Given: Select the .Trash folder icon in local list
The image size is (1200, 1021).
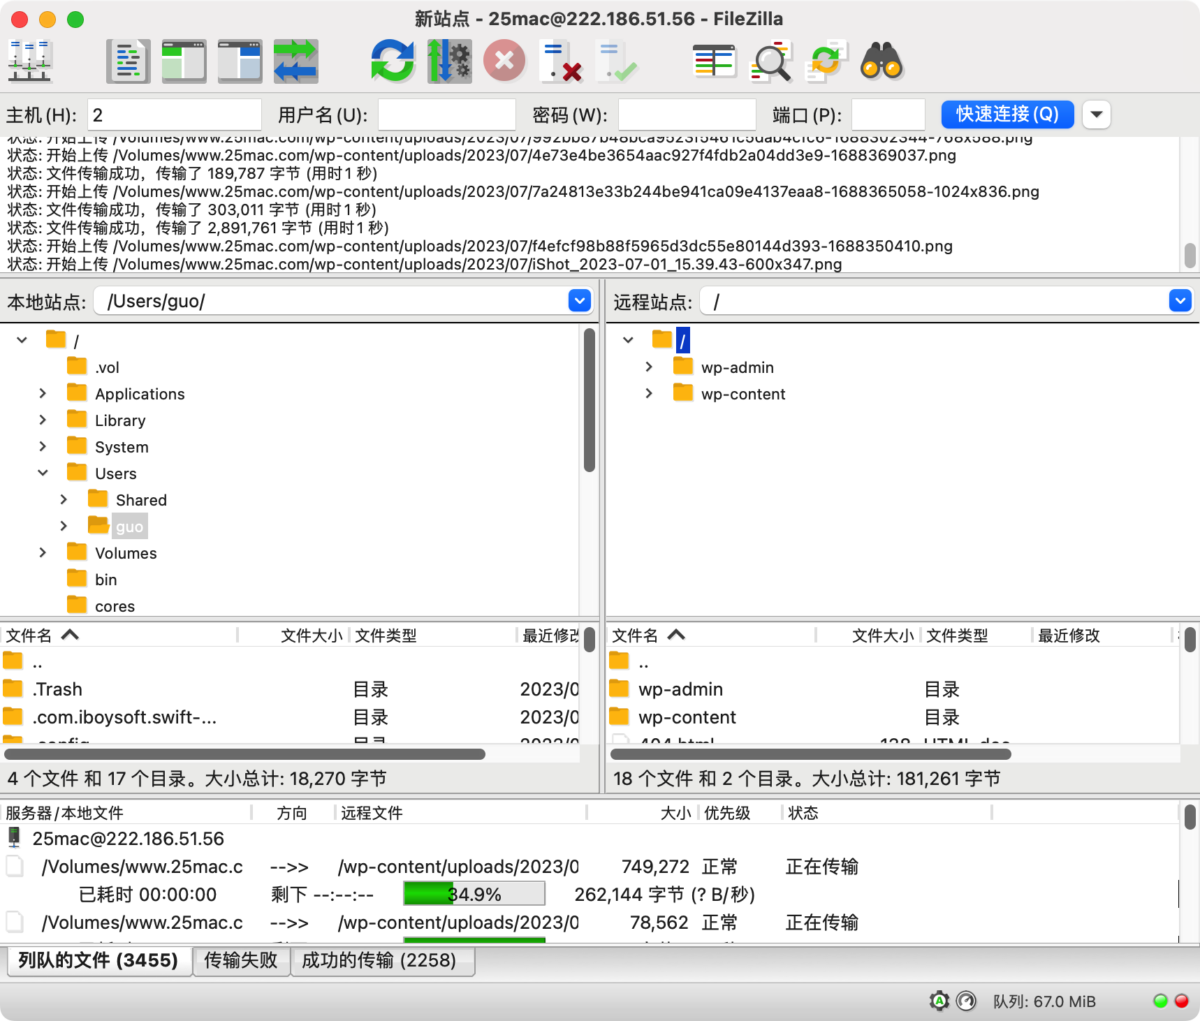Looking at the screenshot, I should [x=13, y=689].
